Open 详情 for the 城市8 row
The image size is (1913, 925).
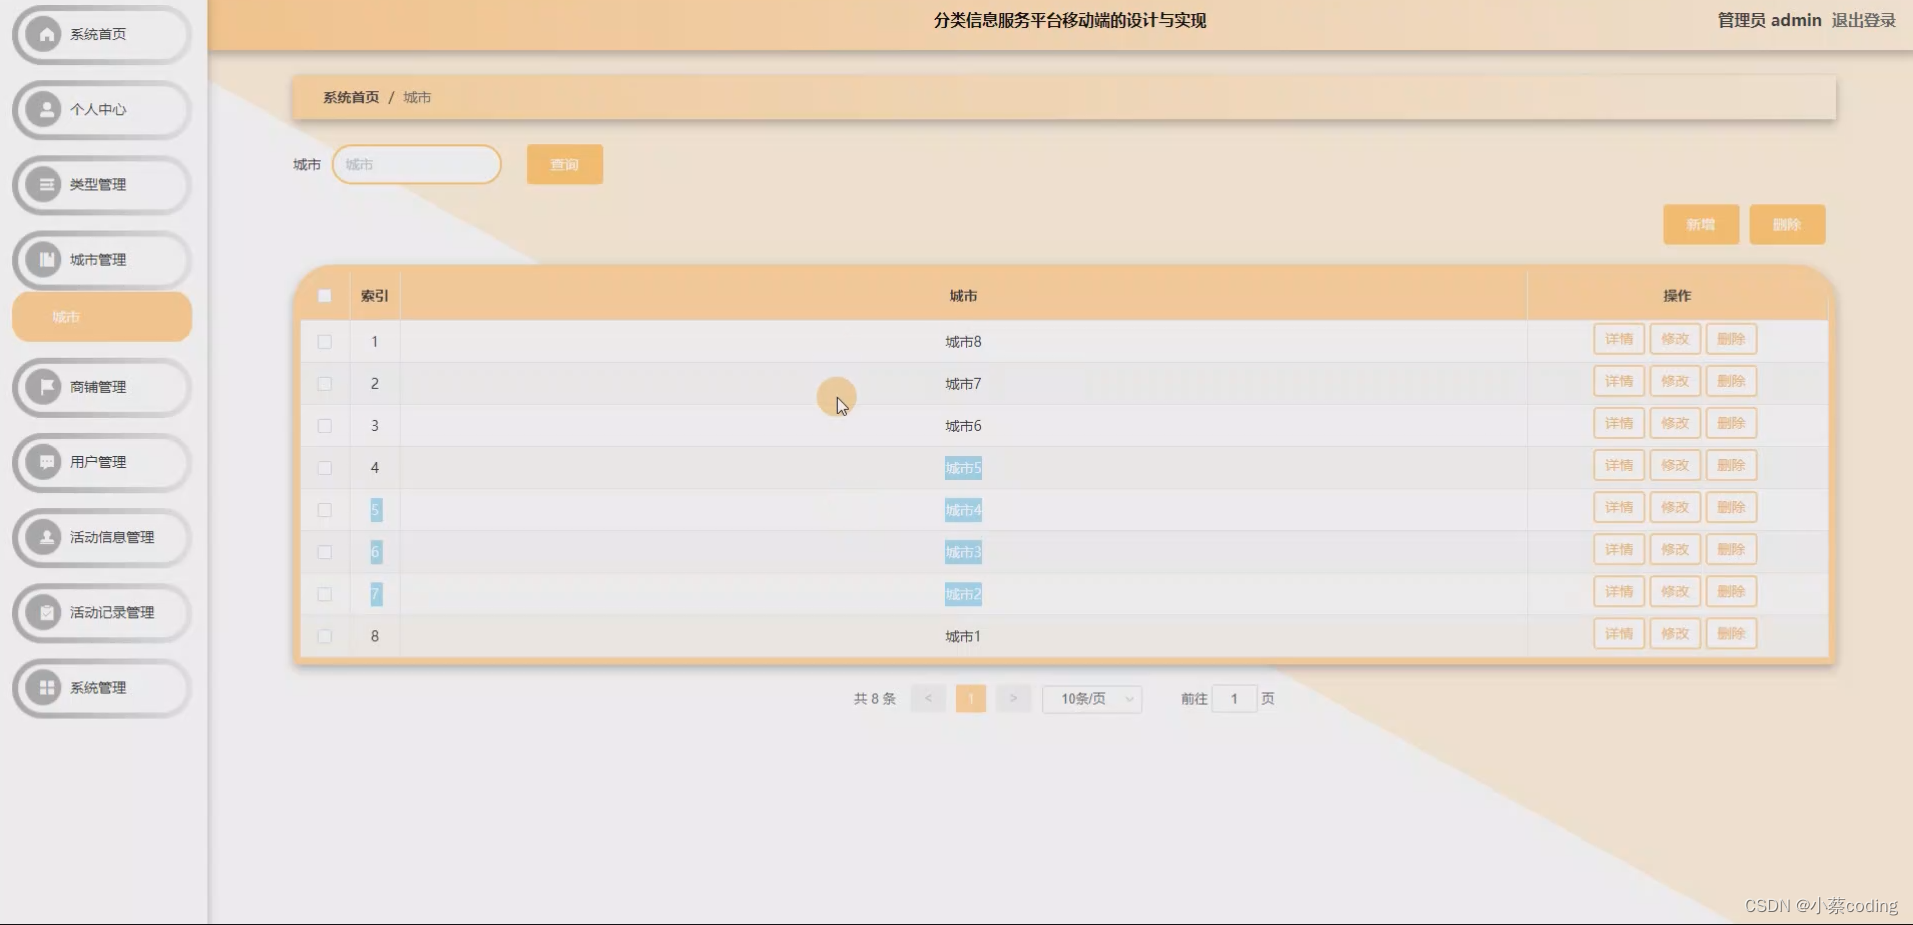click(1619, 339)
